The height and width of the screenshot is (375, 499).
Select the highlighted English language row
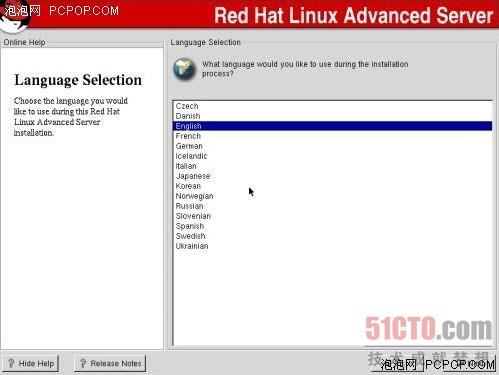click(x=333, y=126)
